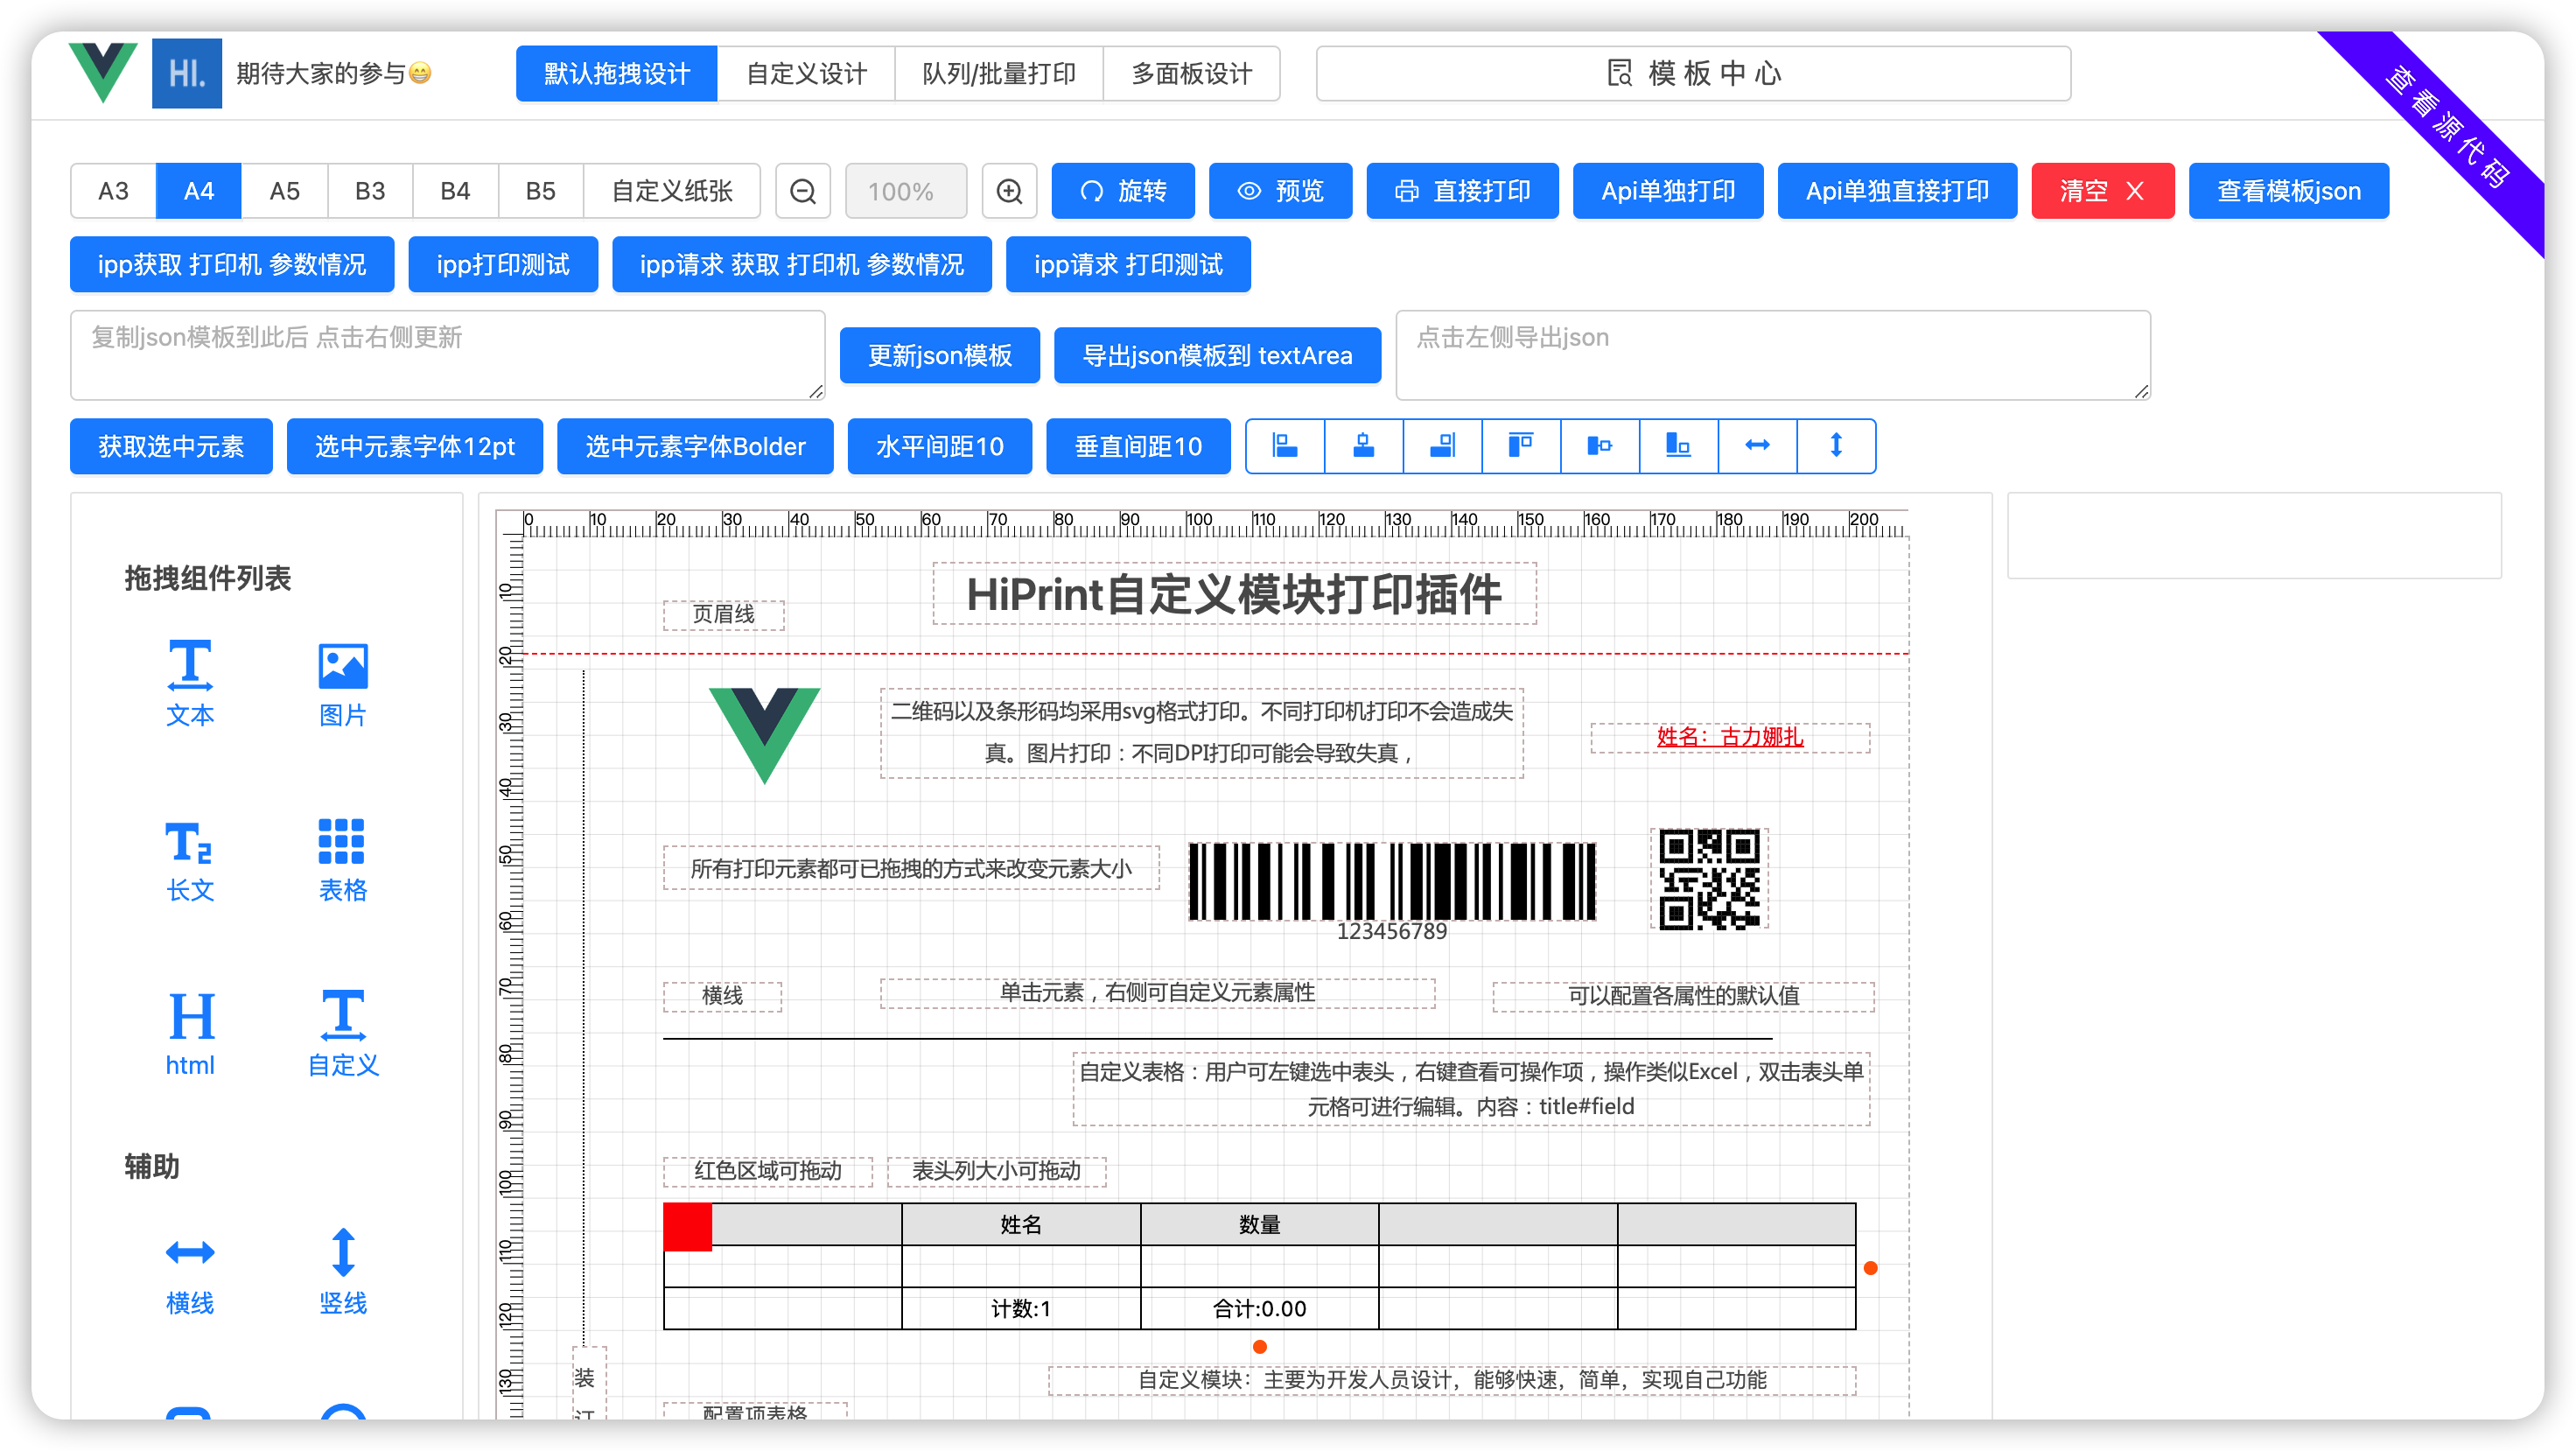
Task: Click the Api单独打印 button
Action: (x=1668, y=191)
